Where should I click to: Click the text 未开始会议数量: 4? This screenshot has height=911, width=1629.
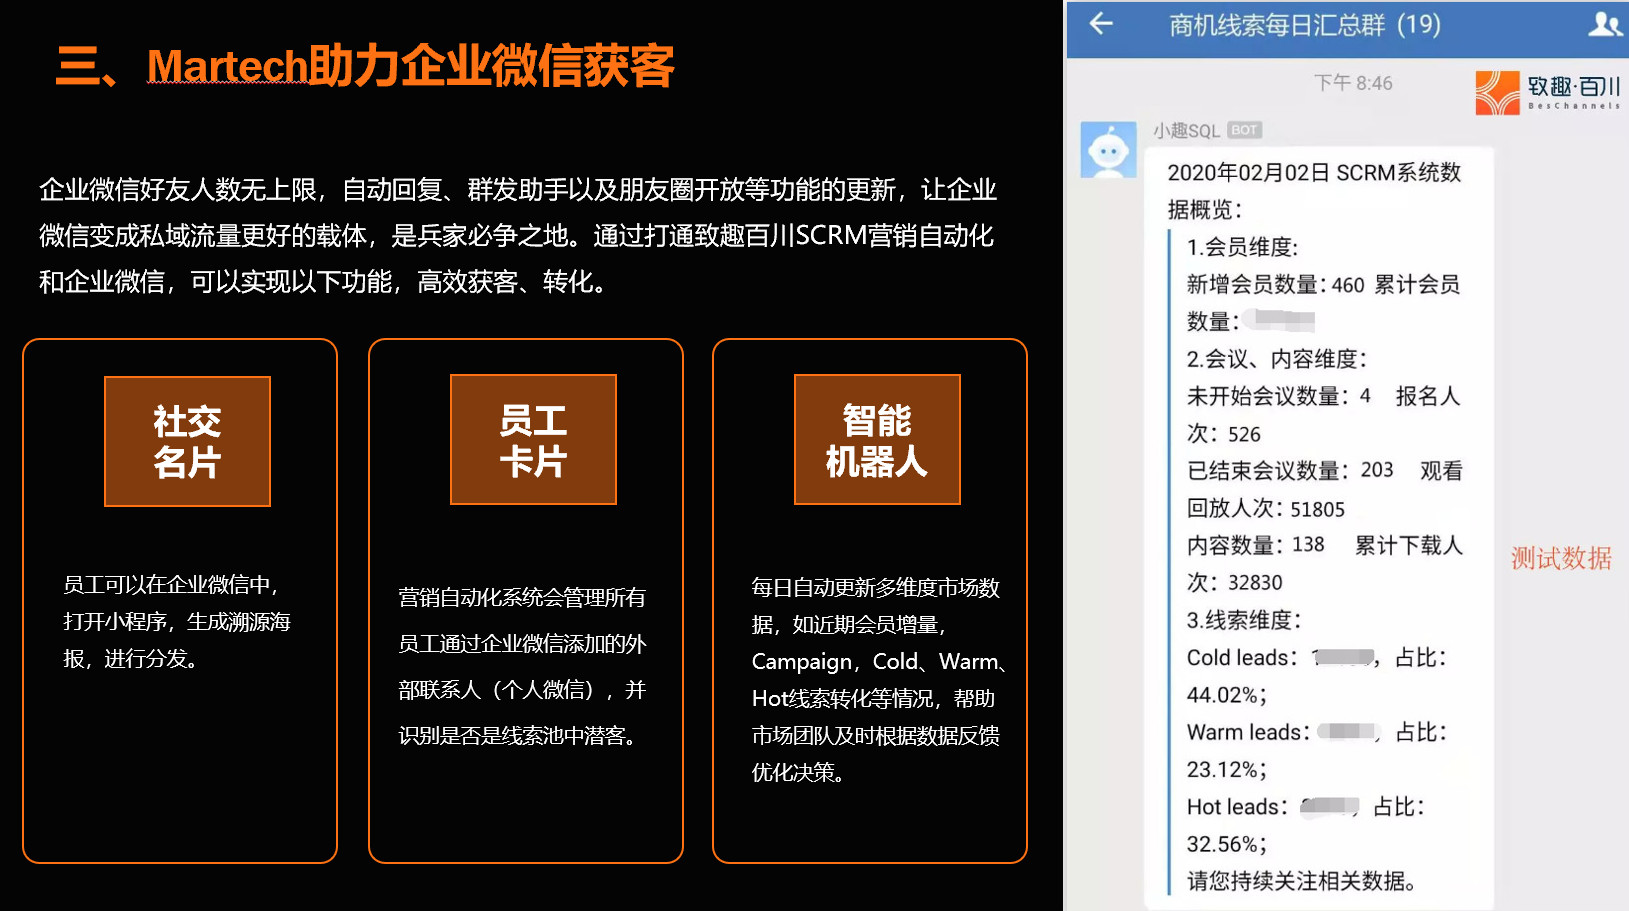[x=1278, y=396]
